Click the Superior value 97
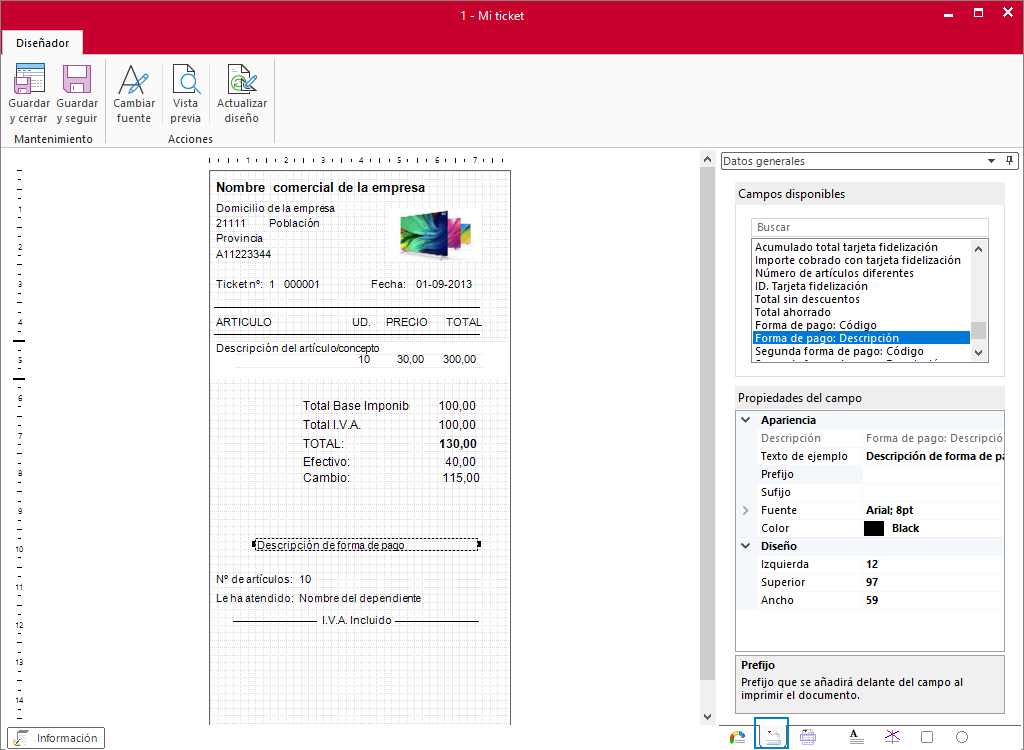This screenshot has height=750, width=1024. [934, 583]
